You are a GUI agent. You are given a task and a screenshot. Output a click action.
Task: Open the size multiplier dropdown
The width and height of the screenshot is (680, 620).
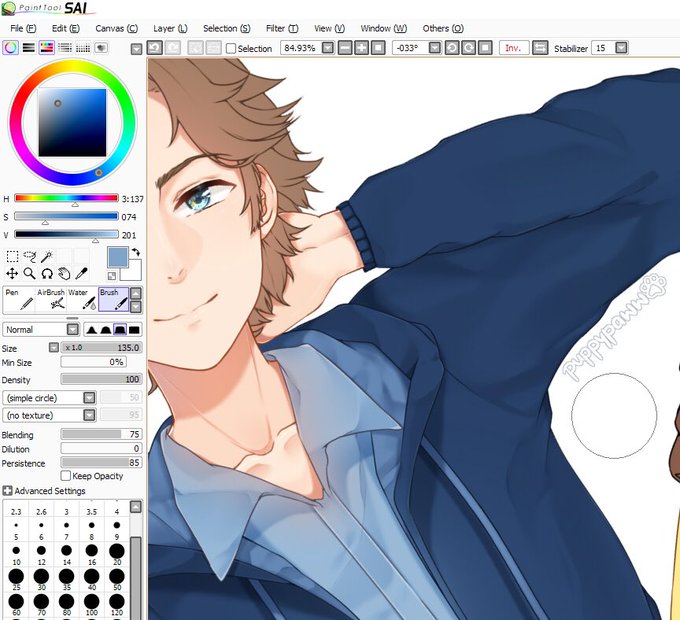coord(54,348)
